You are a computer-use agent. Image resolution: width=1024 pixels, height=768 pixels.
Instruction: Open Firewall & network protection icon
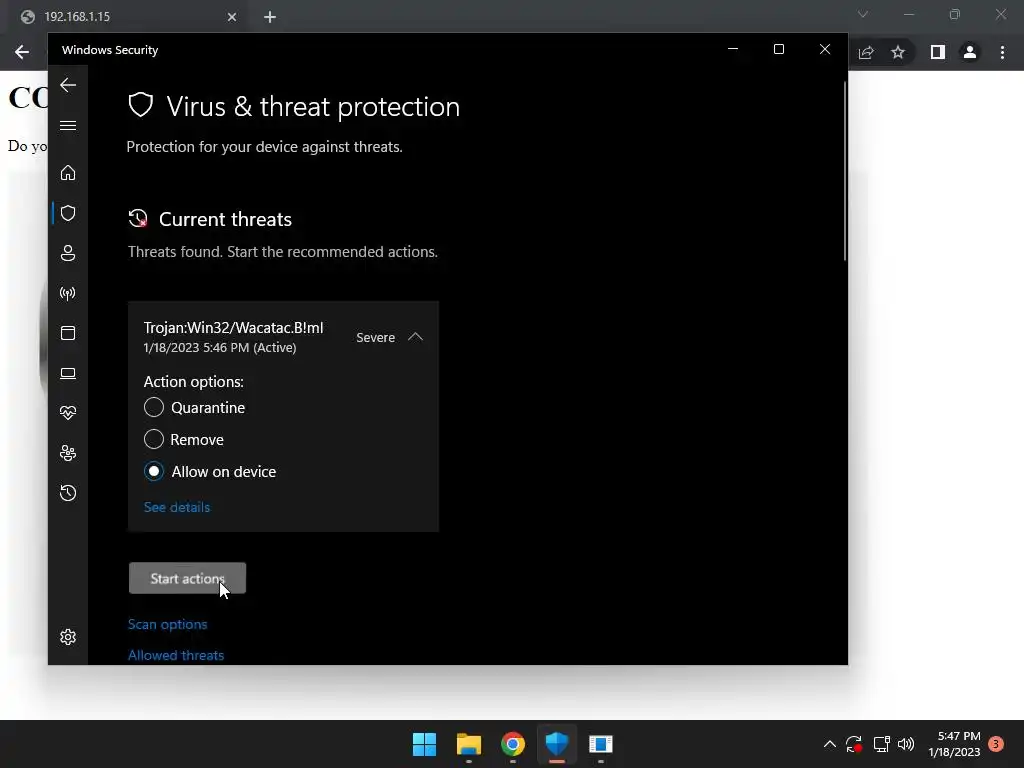[68, 293]
